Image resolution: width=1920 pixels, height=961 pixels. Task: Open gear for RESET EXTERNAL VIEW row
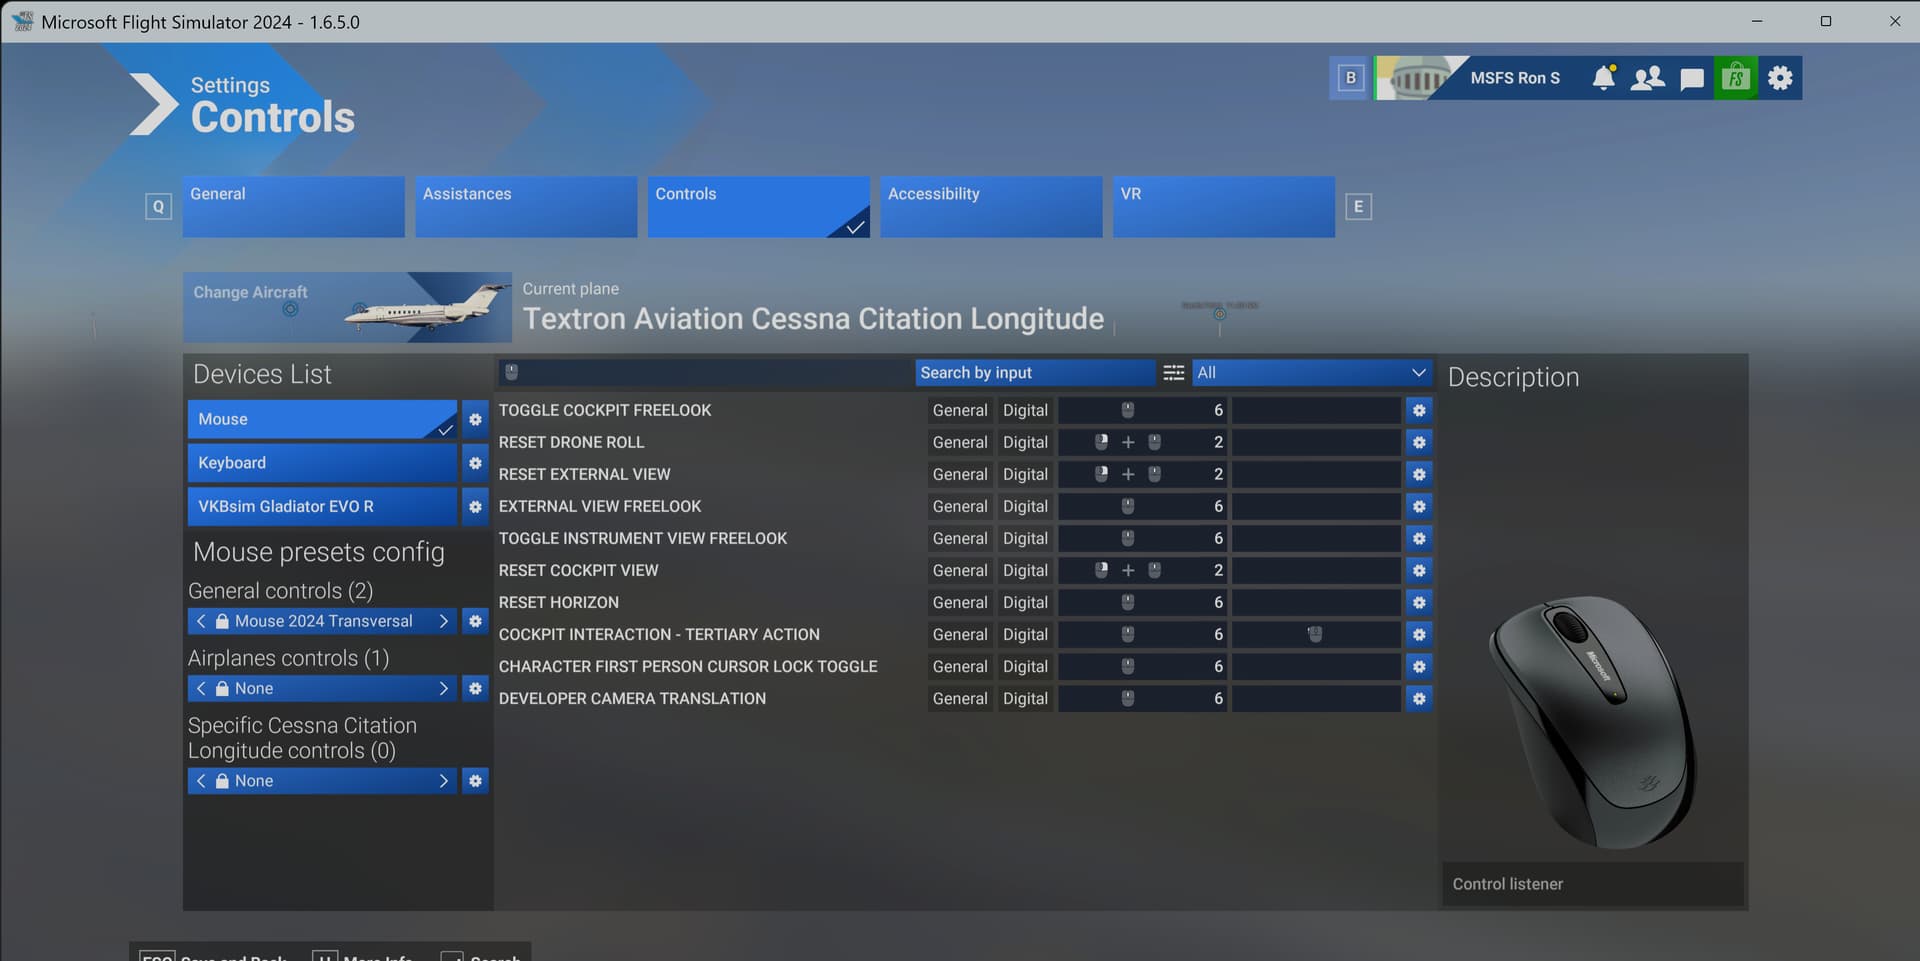pyautogui.click(x=1419, y=474)
